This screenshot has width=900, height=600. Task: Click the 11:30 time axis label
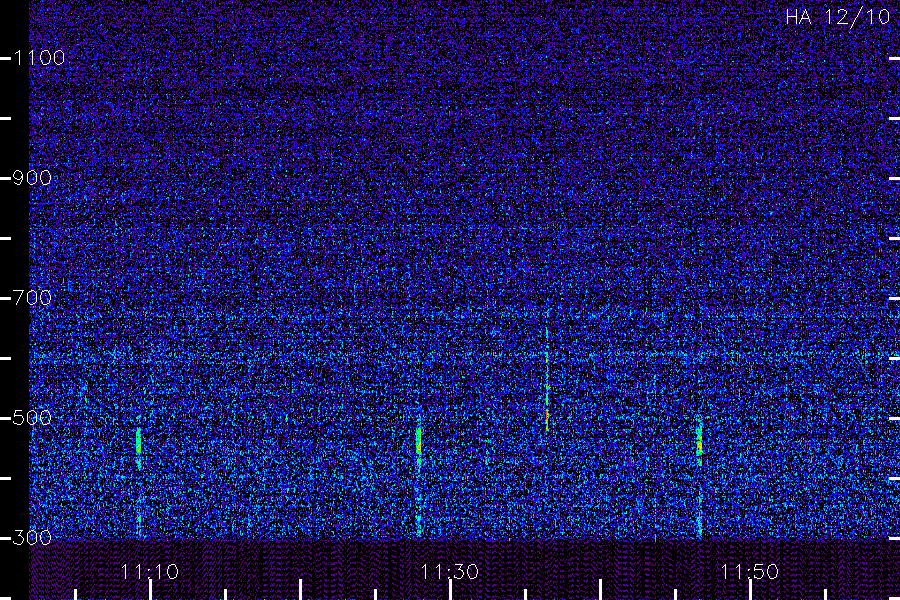(449, 572)
